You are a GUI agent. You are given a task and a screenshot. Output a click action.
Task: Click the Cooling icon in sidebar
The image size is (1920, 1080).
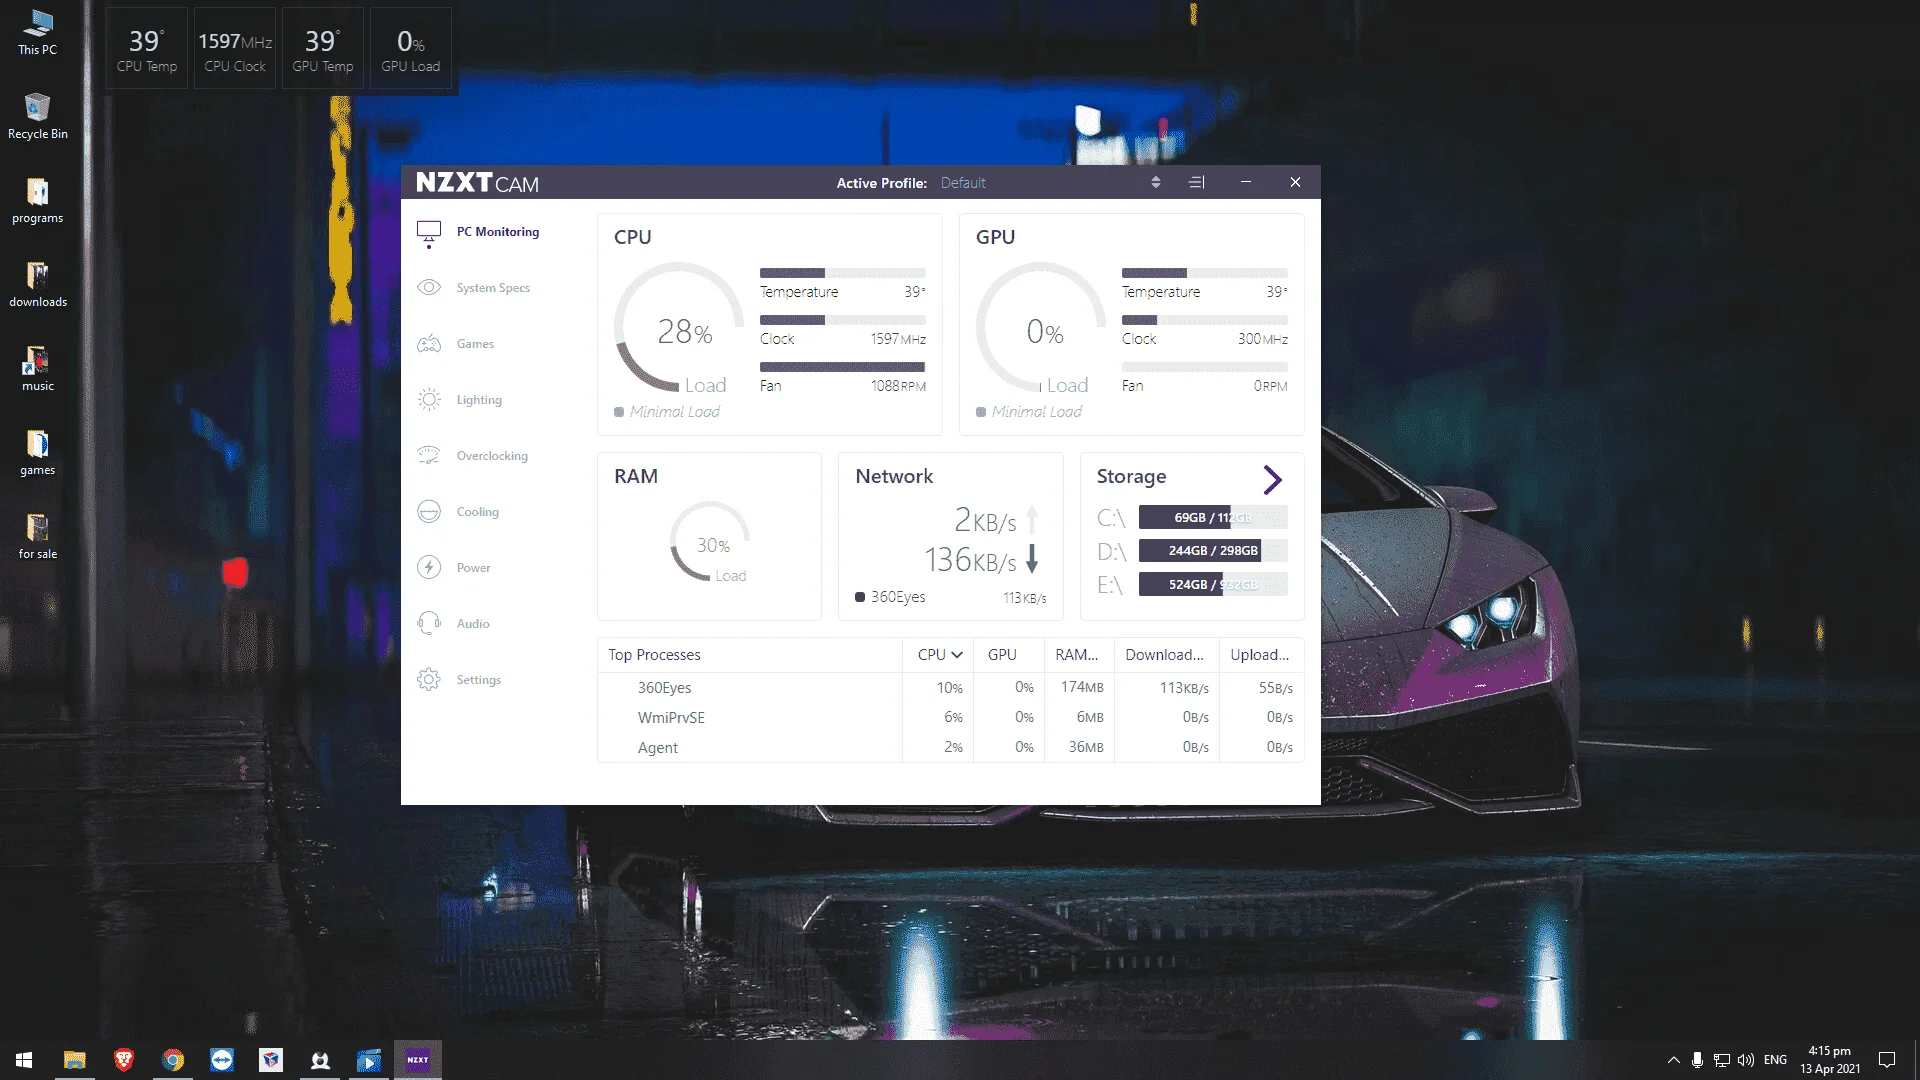[429, 512]
